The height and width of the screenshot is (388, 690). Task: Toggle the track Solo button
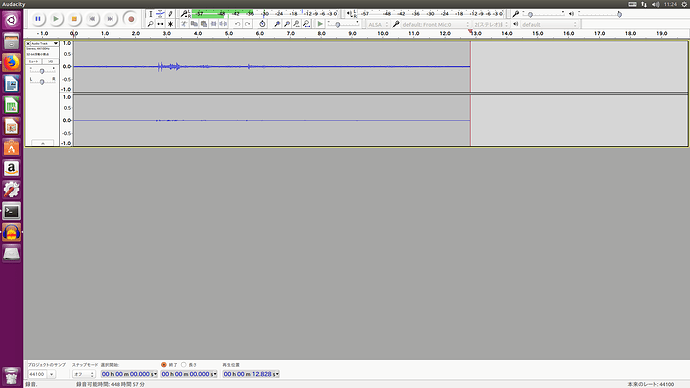[51, 62]
